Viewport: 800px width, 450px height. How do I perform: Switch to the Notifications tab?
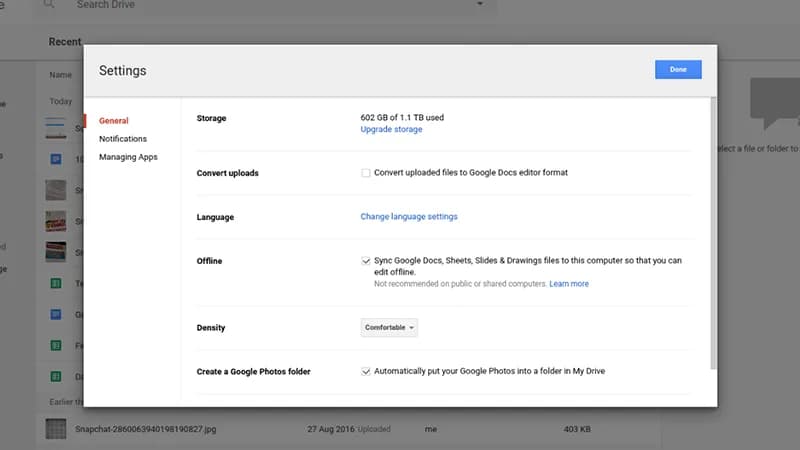[x=122, y=139]
